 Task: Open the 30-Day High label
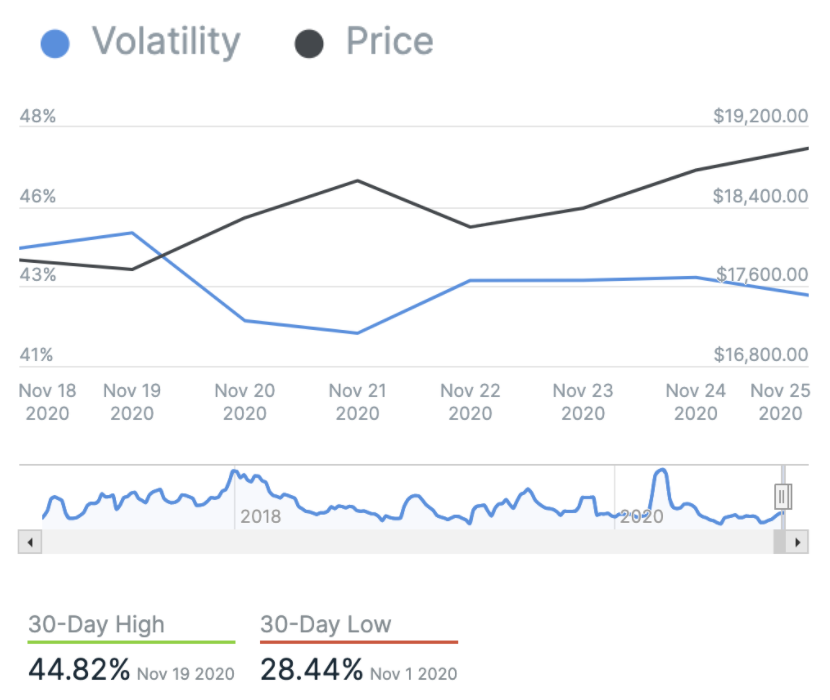[x=96, y=625]
